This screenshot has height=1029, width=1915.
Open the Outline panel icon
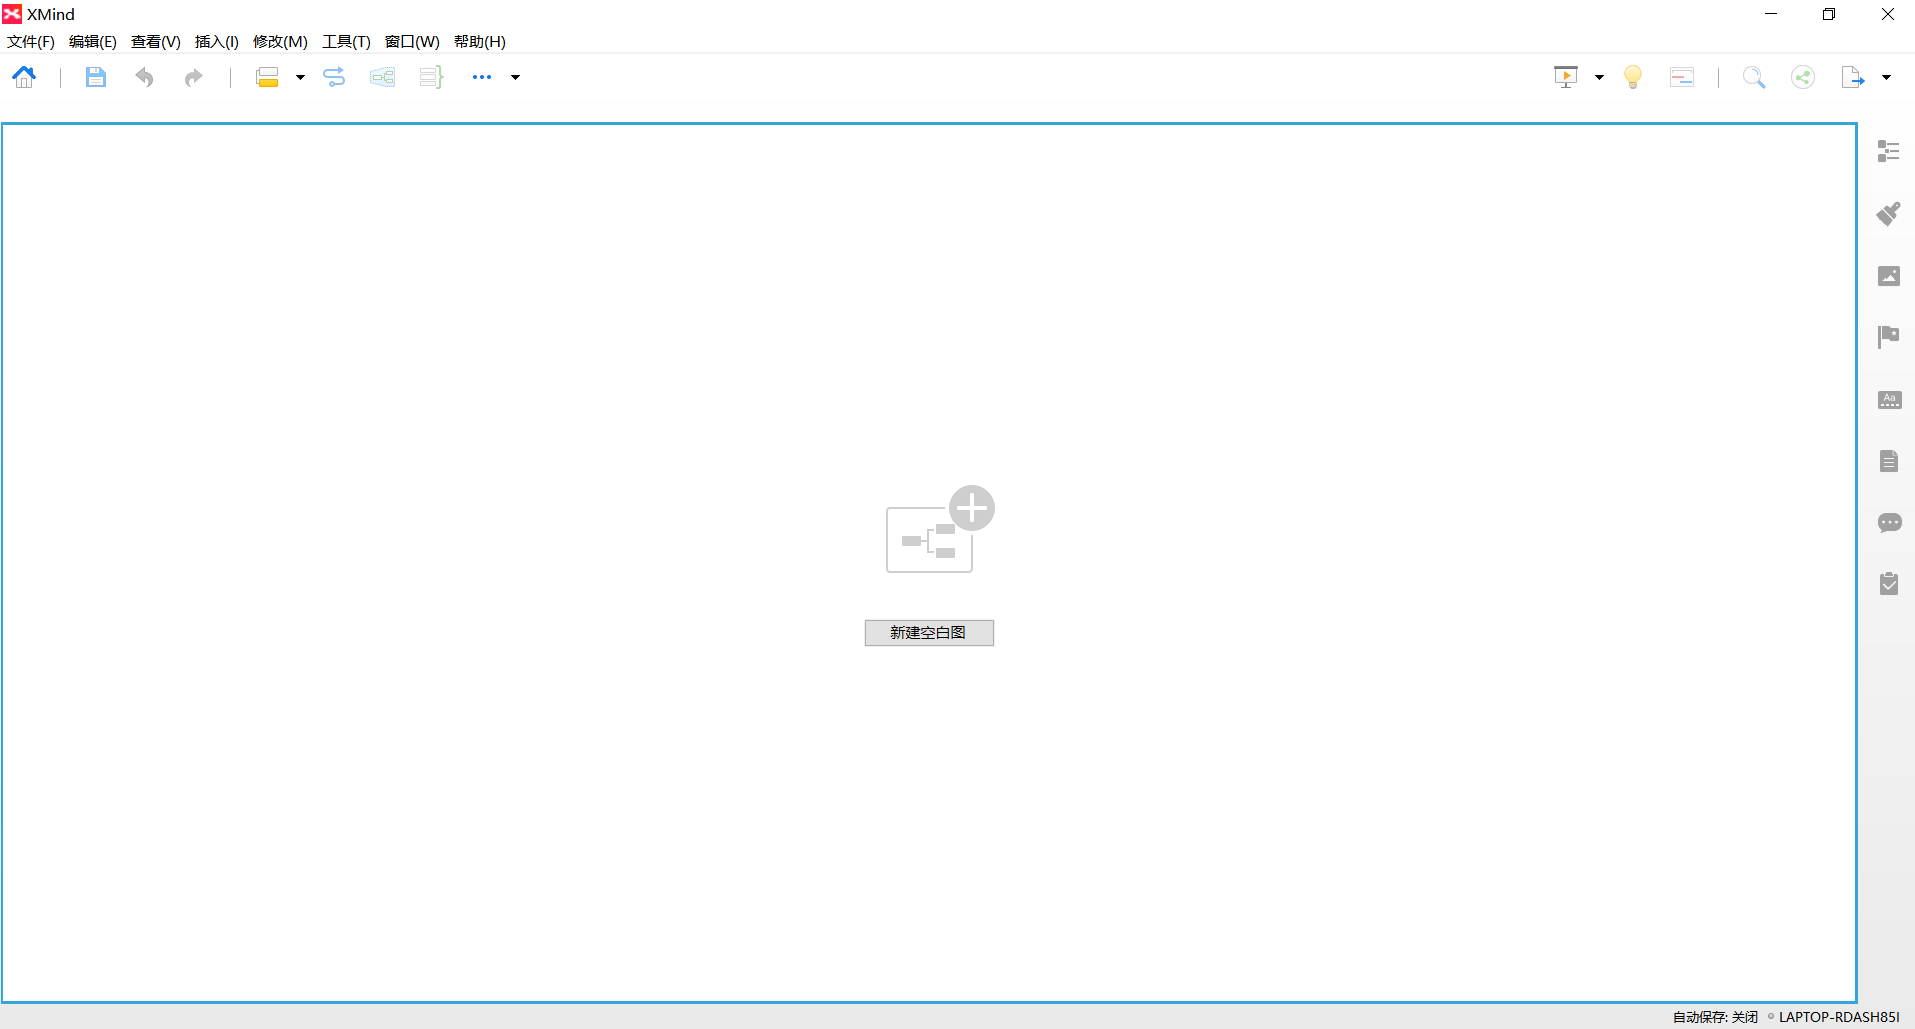tap(1889, 151)
